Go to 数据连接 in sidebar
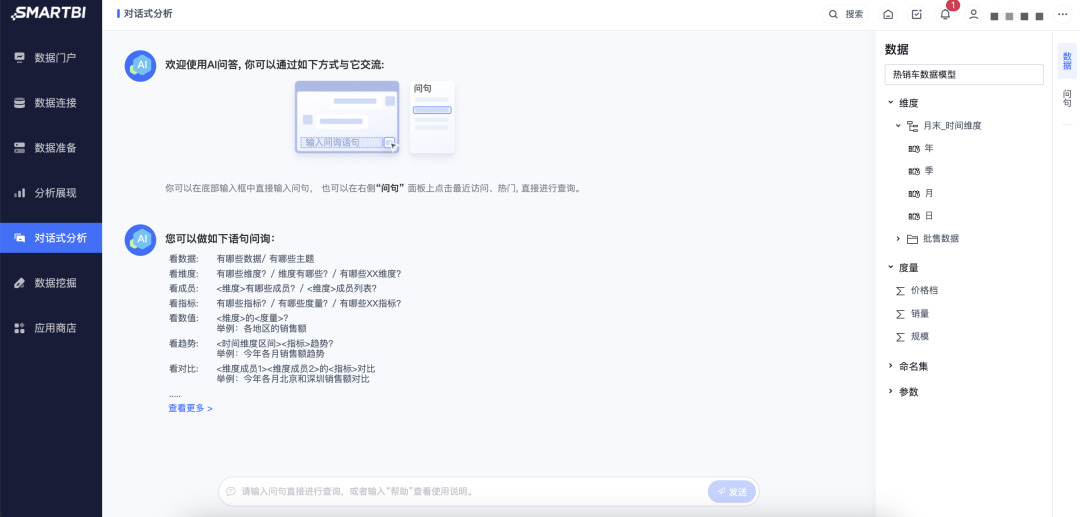 pos(51,103)
